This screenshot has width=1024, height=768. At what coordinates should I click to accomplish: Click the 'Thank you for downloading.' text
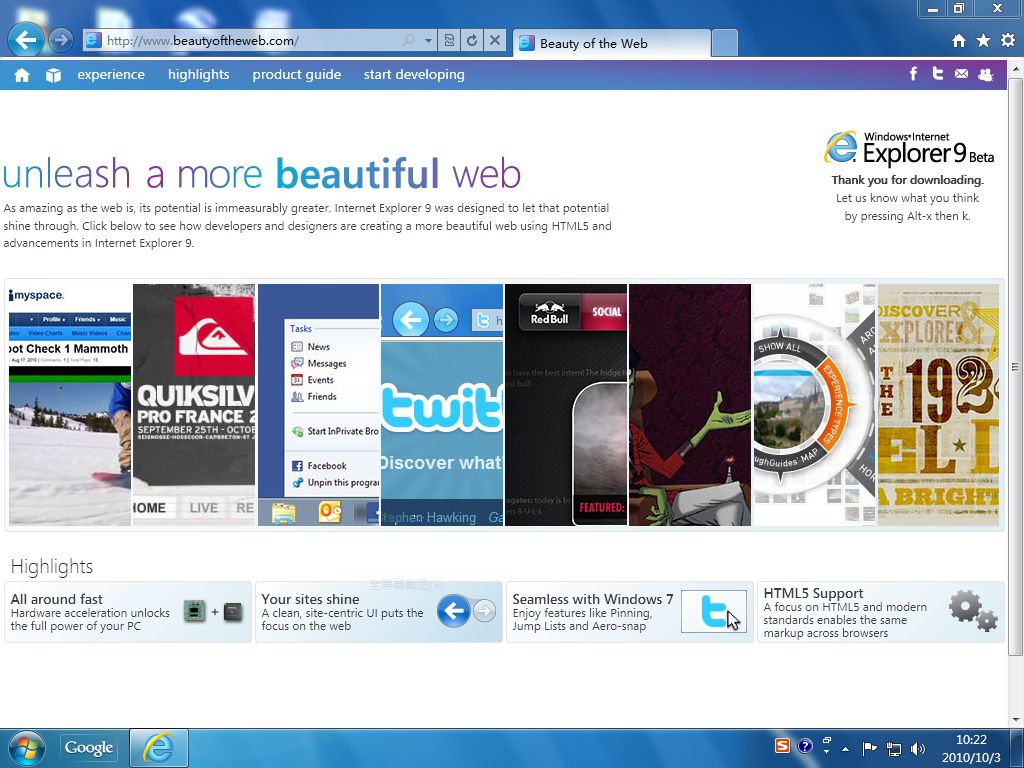[907, 180]
